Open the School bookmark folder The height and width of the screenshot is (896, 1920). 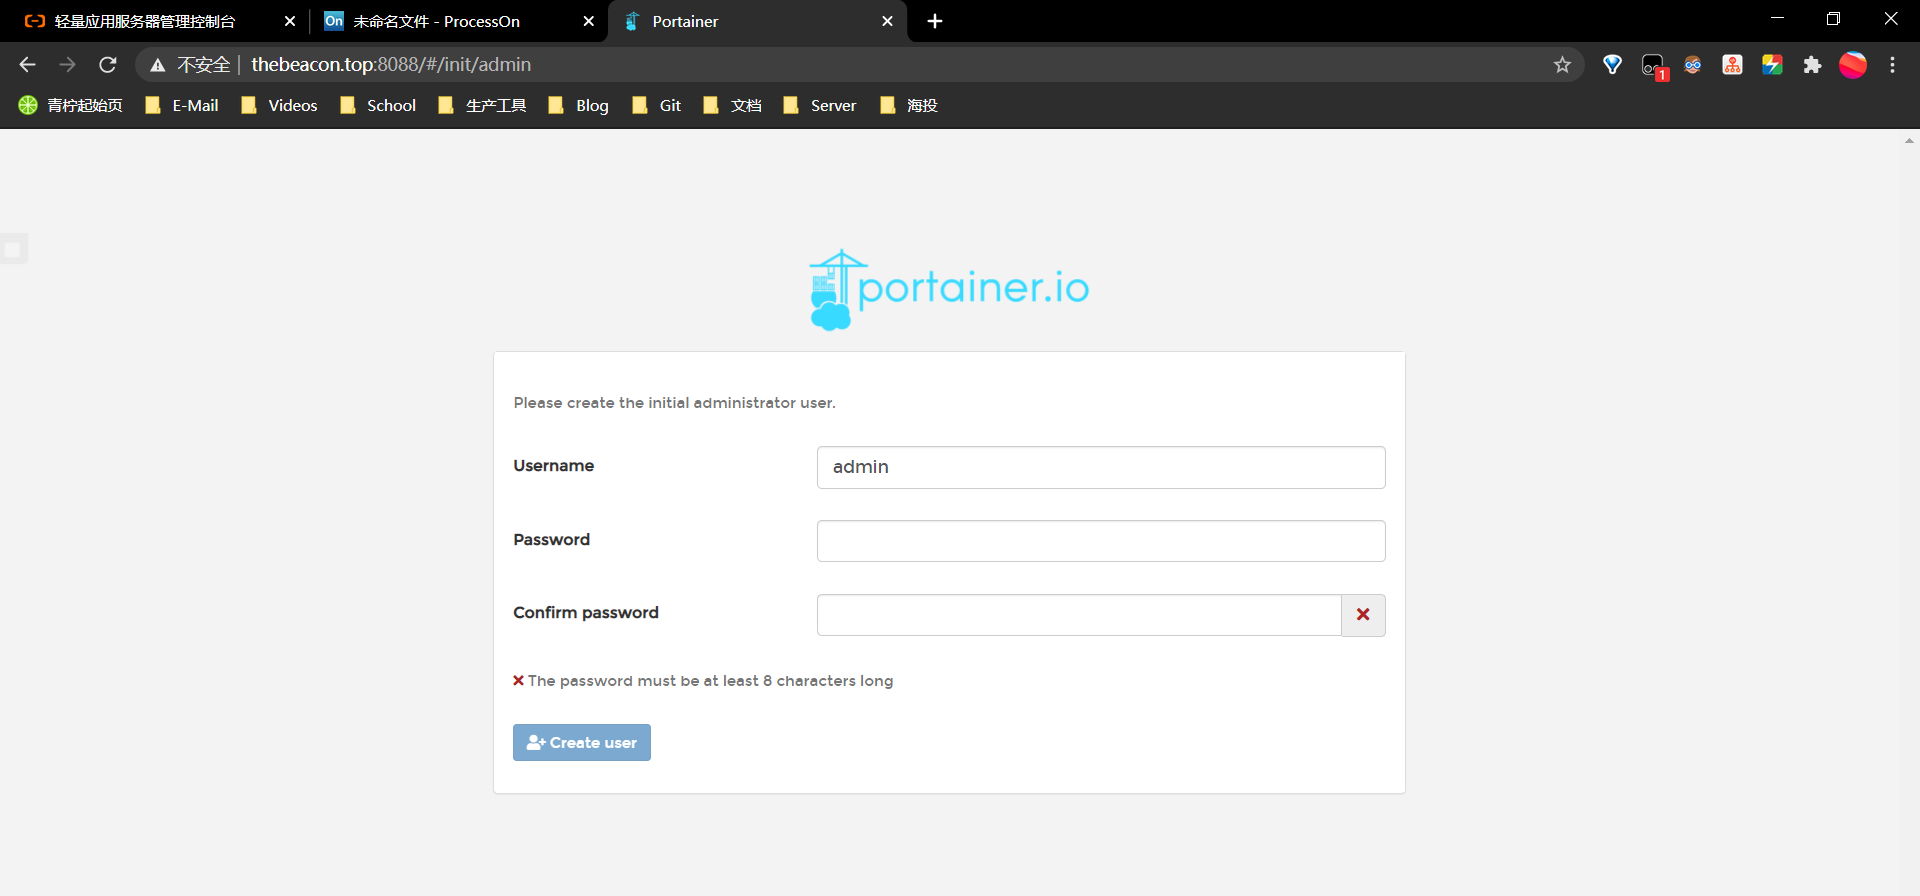click(x=378, y=105)
